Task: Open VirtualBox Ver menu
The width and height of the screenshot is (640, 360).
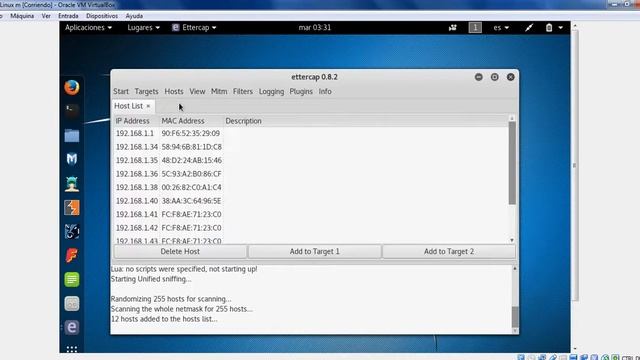Action: tap(46, 16)
